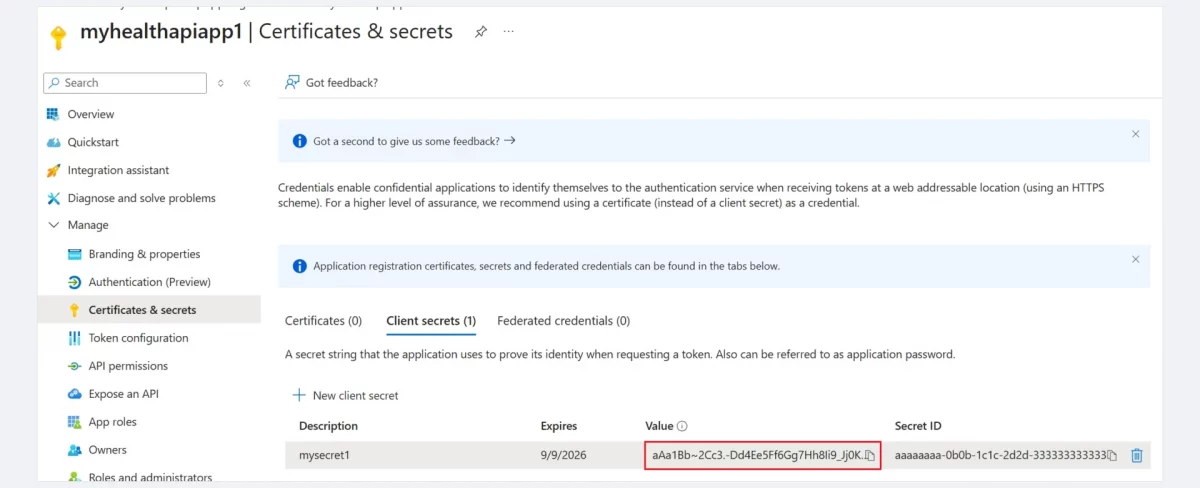Click the Description column header
The image size is (1200, 488).
pos(328,426)
